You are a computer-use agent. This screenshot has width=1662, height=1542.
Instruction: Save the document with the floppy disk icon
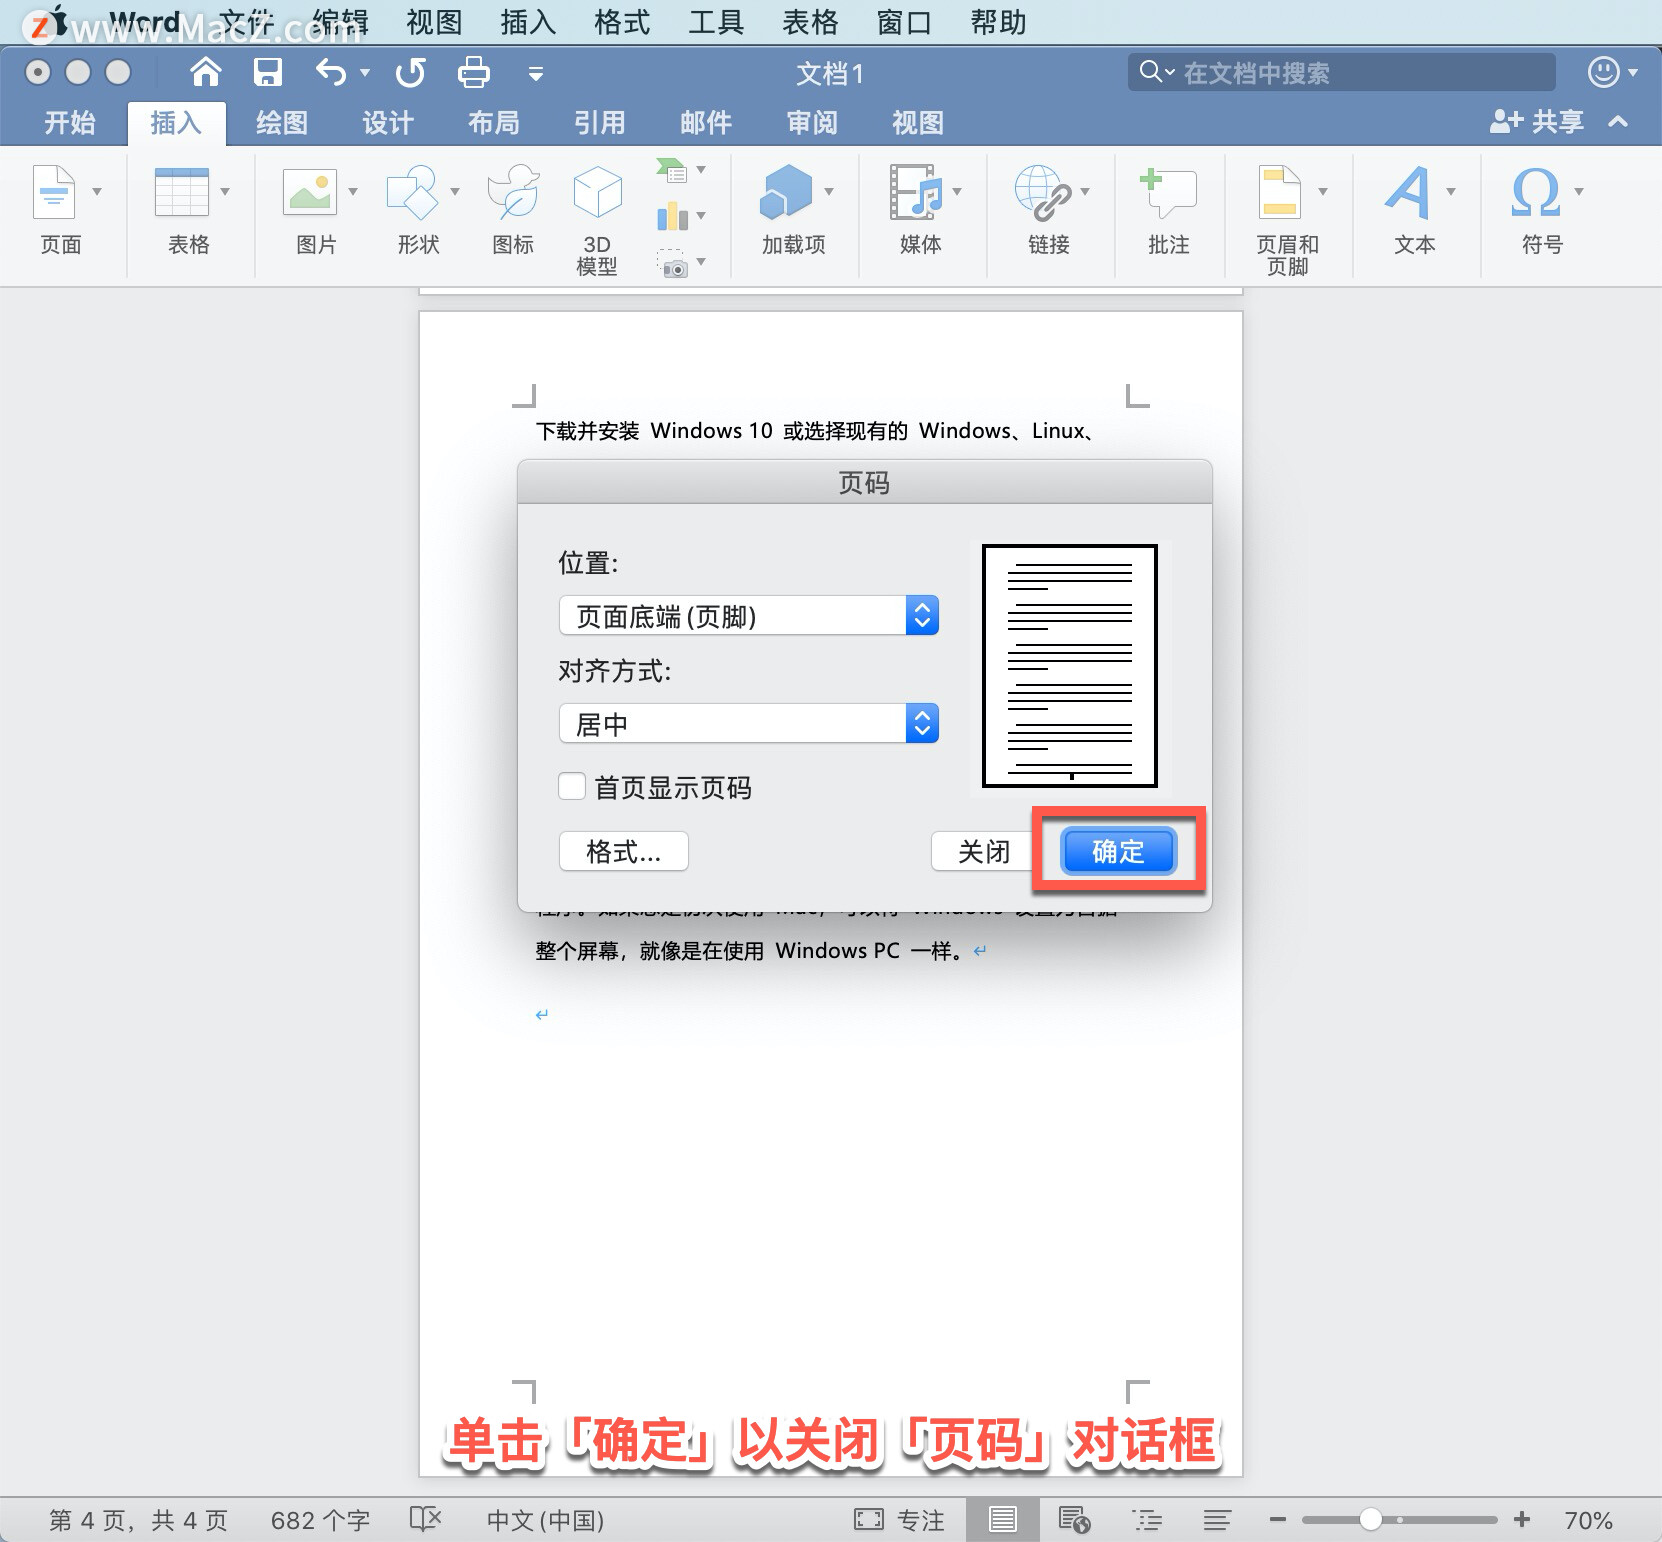(x=268, y=72)
